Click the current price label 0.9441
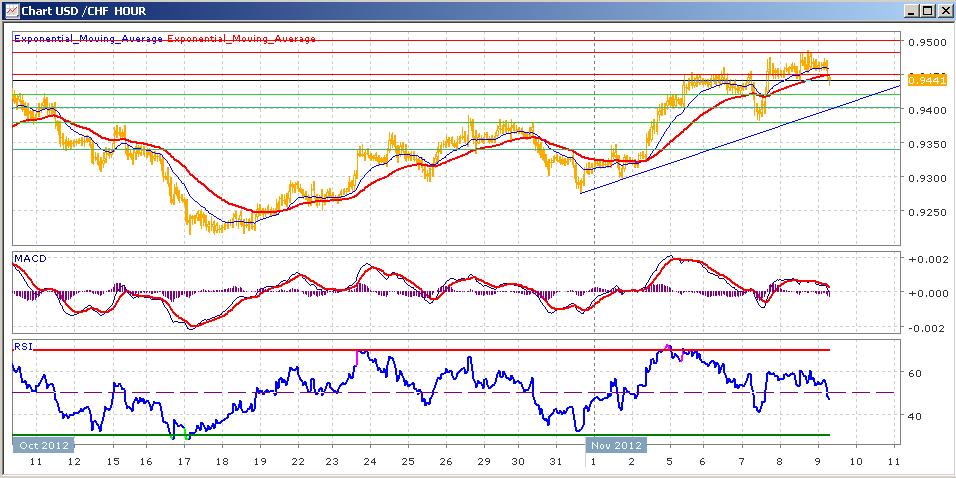This screenshot has width=956, height=478. pos(926,80)
